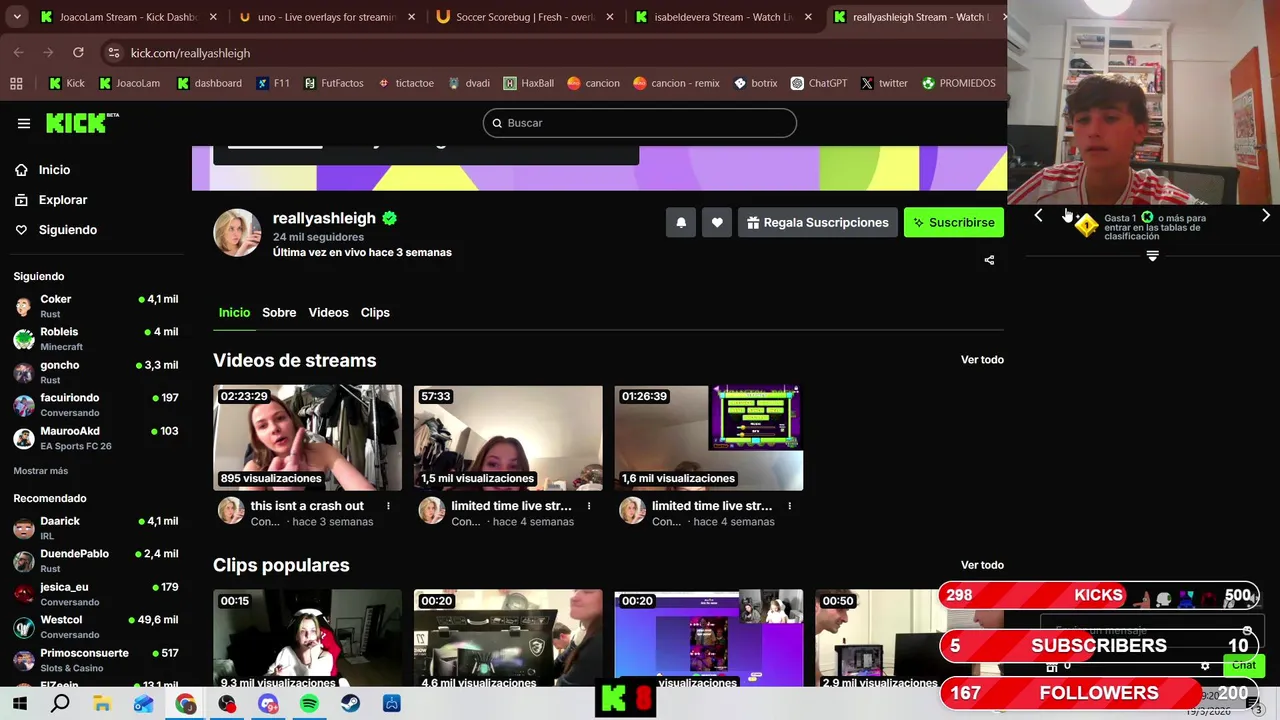
Task: Select the Sobre channel tab
Action: tap(279, 312)
